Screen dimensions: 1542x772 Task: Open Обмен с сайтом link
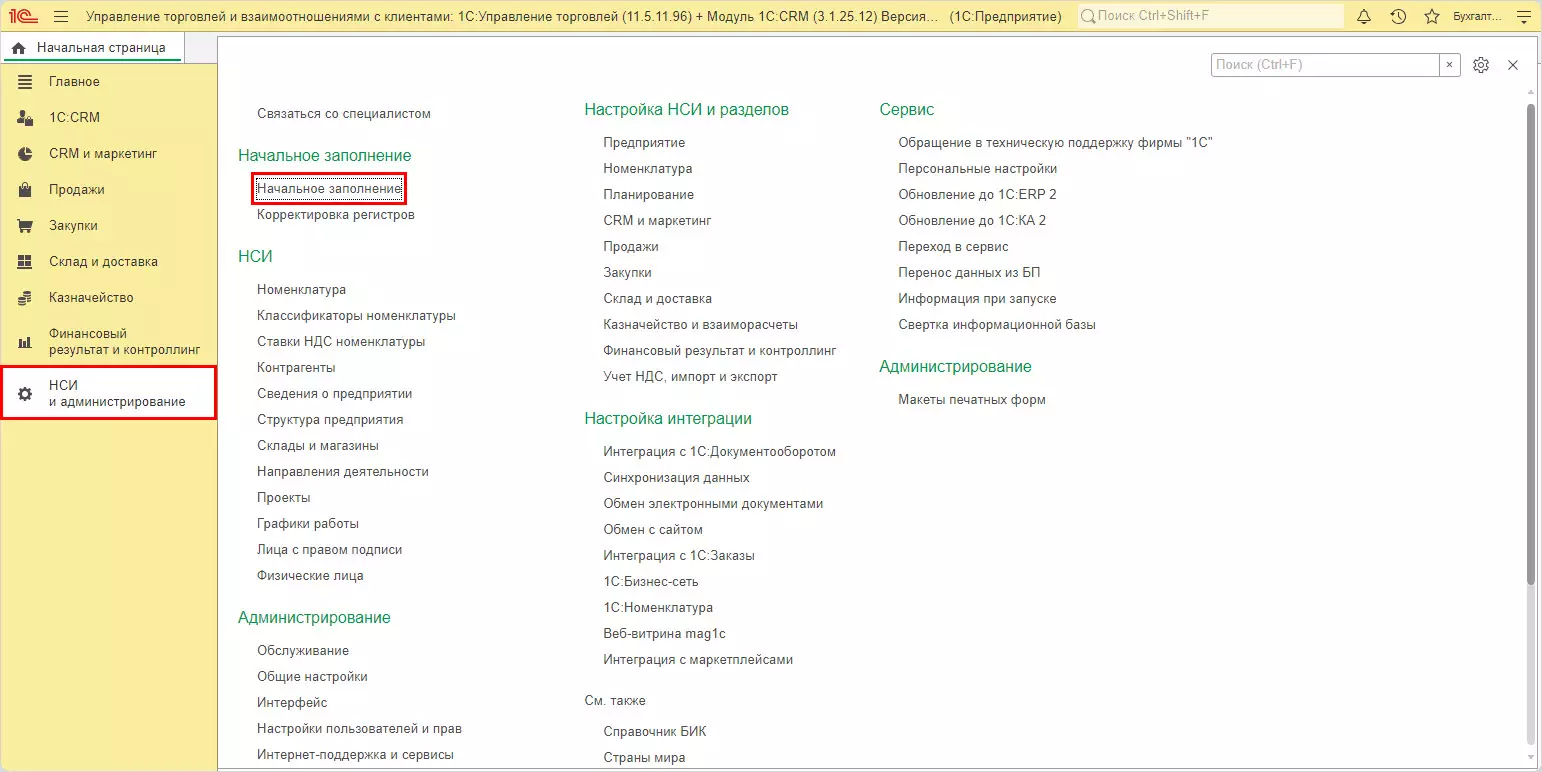(x=654, y=530)
